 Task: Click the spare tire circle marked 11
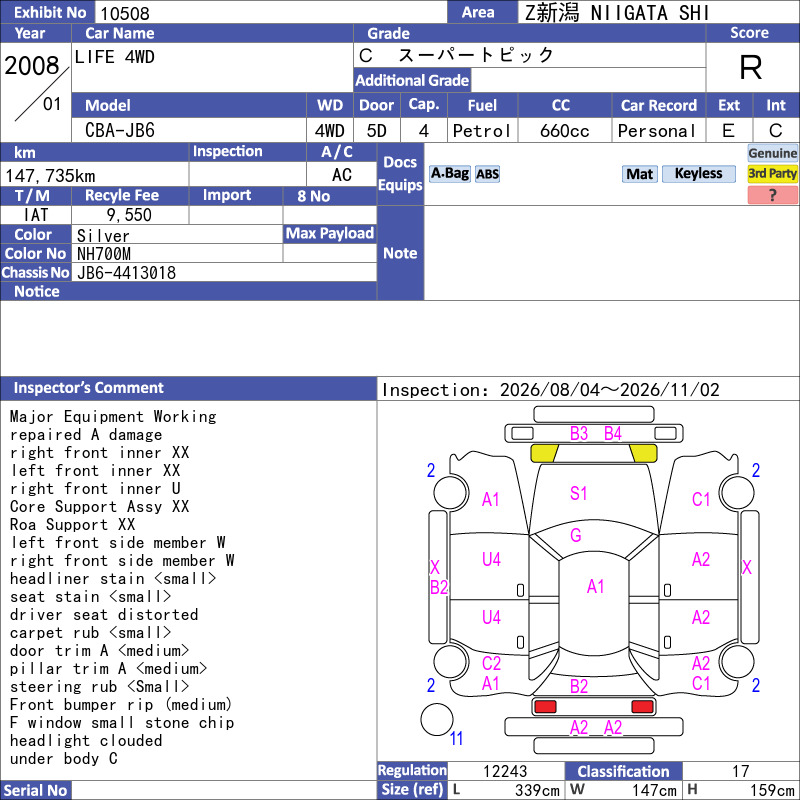(x=437, y=719)
